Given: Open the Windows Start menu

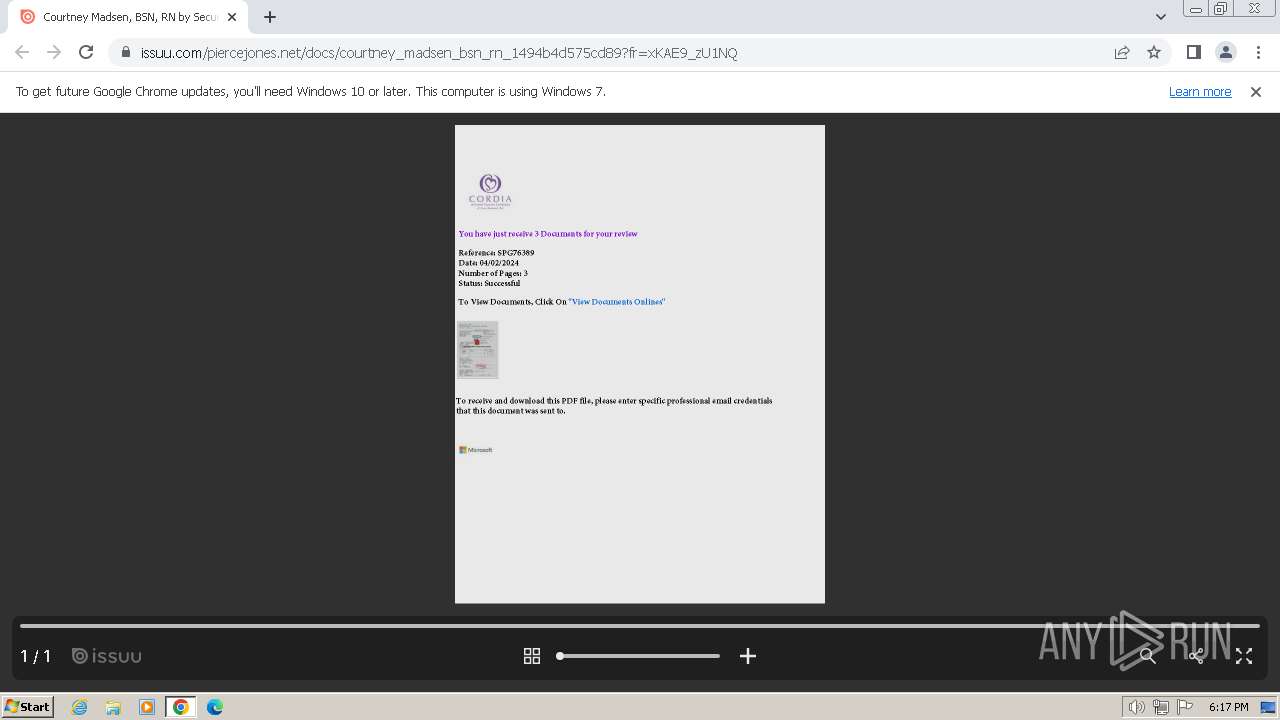Looking at the screenshot, I should tap(28, 707).
